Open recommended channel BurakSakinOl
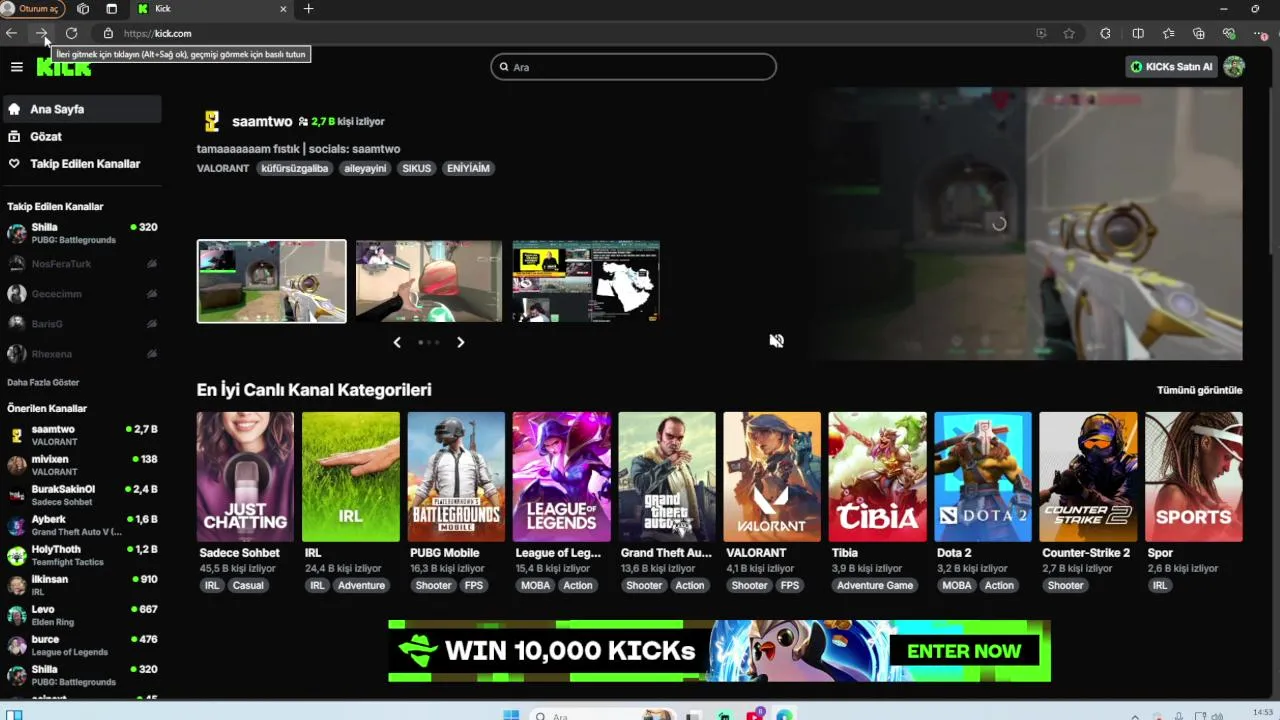This screenshot has height=720, width=1280. (81, 495)
